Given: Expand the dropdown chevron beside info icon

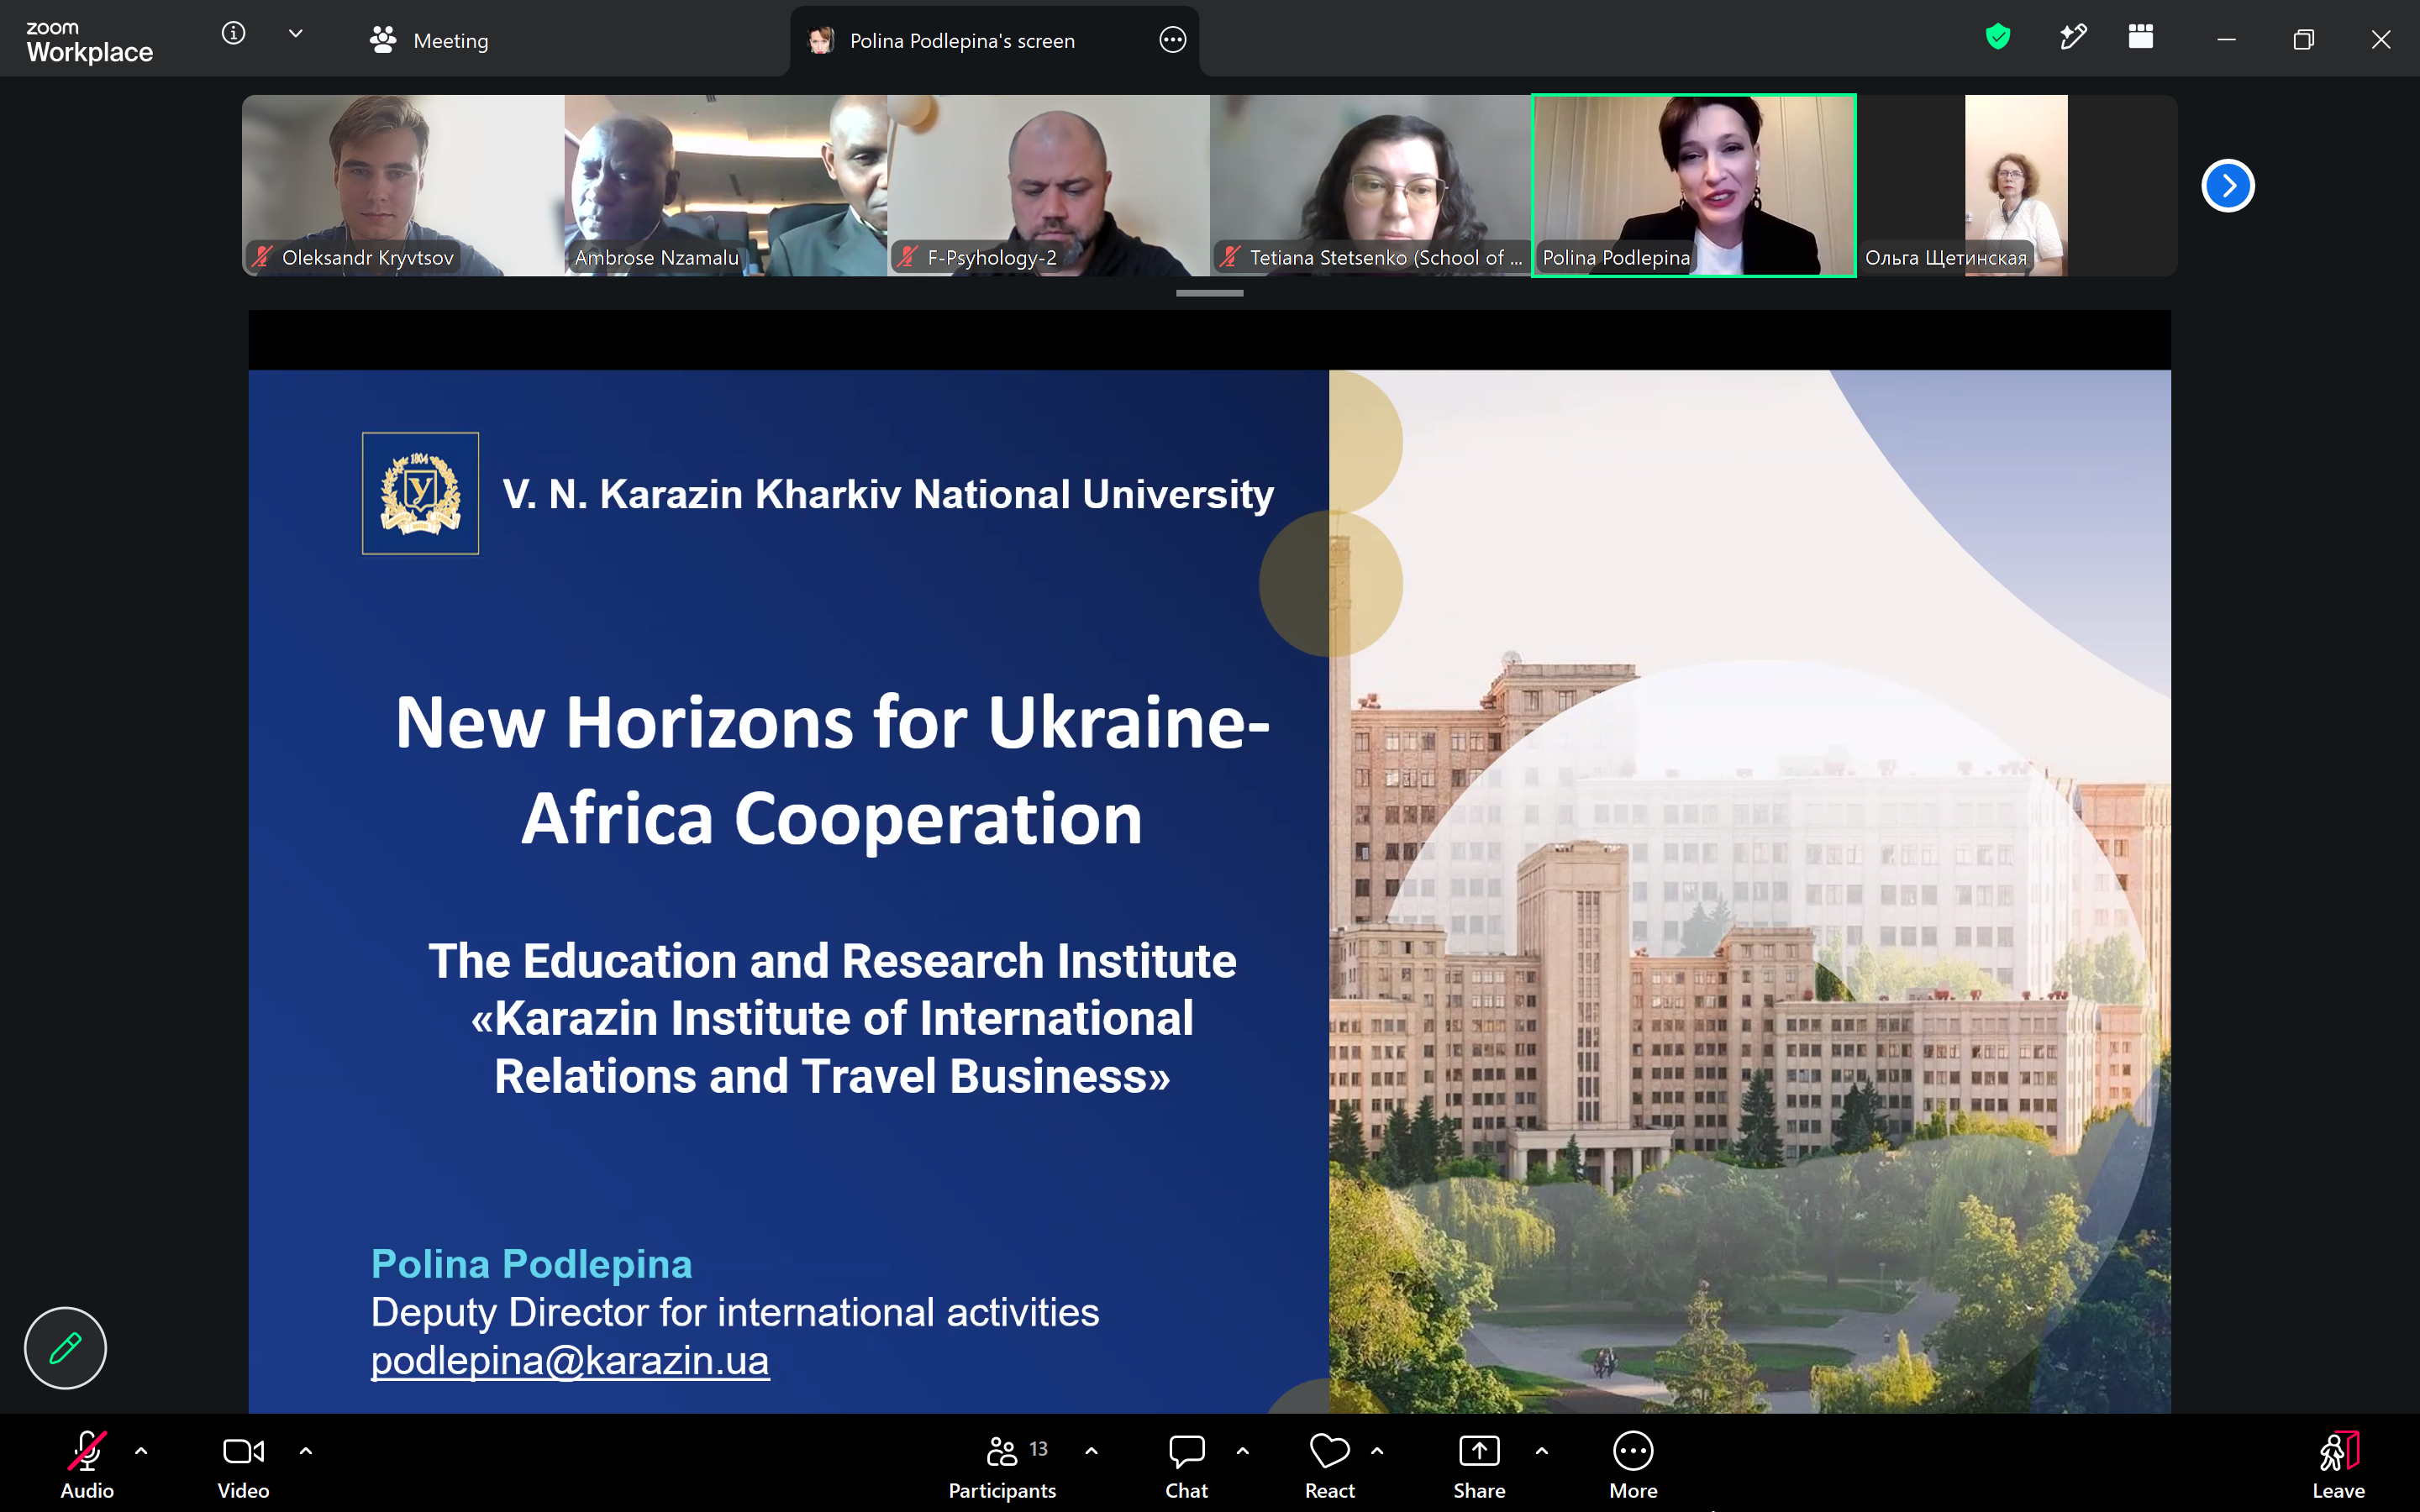Looking at the screenshot, I should (295, 34).
